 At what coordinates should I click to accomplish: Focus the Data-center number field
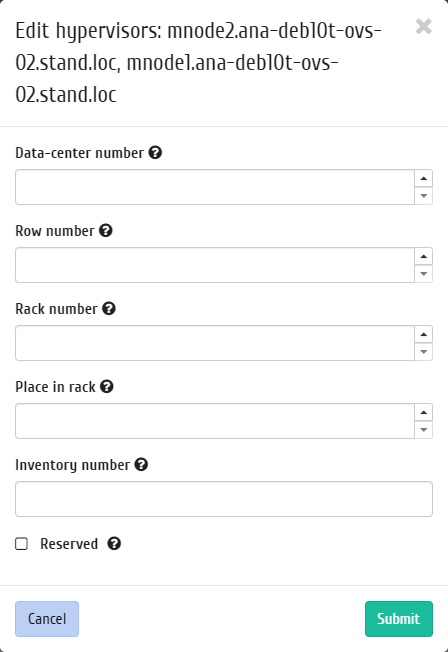(x=215, y=187)
